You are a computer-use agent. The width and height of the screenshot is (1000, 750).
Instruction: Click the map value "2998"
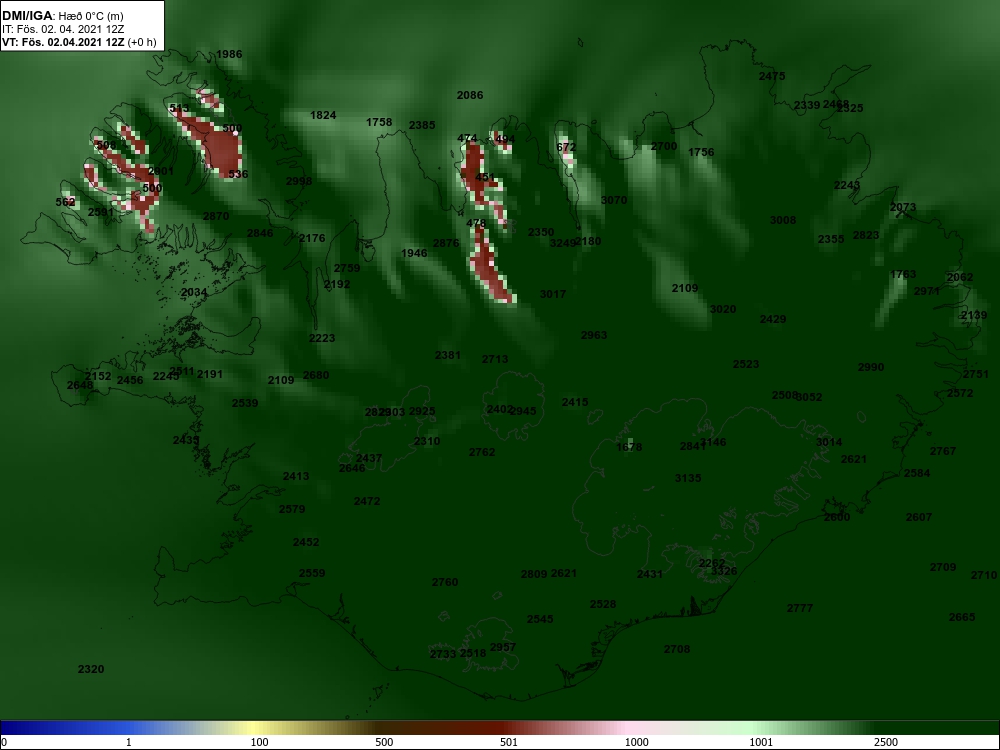298,181
